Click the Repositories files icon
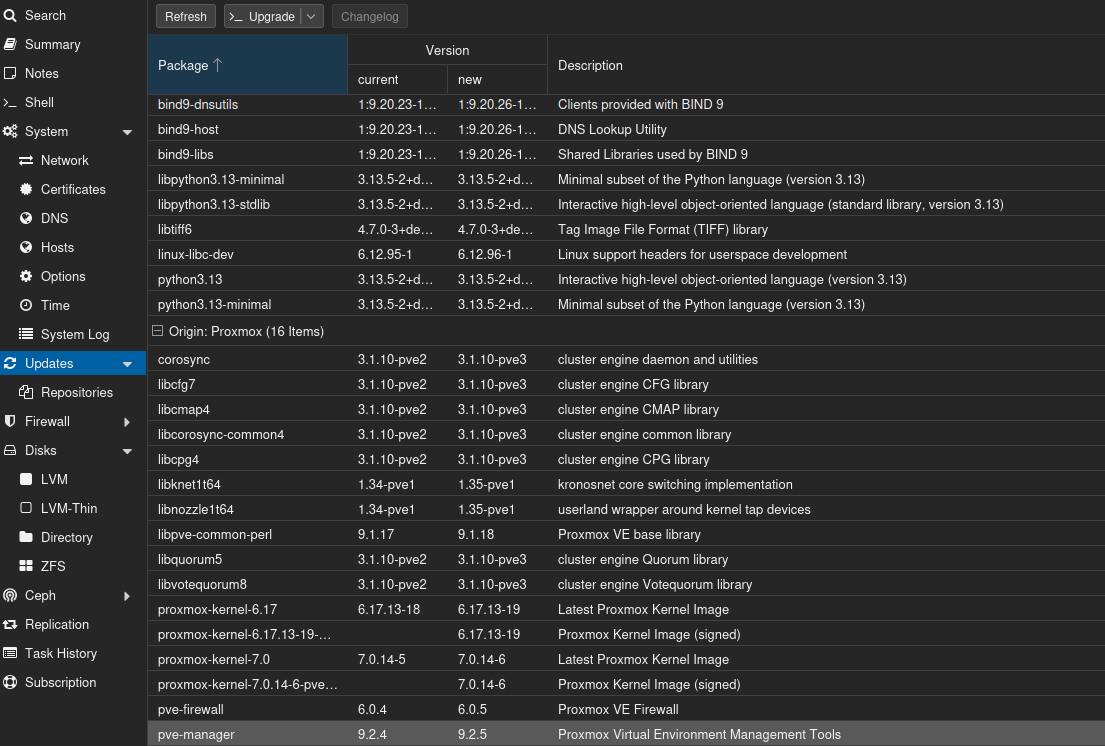The image size is (1105, 746). [x=26, y=392]
